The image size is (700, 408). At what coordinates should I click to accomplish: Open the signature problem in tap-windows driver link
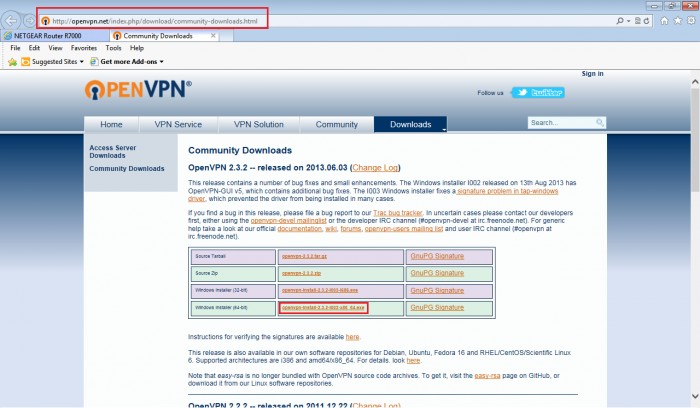pyautogui.click(x=507, y=191)
